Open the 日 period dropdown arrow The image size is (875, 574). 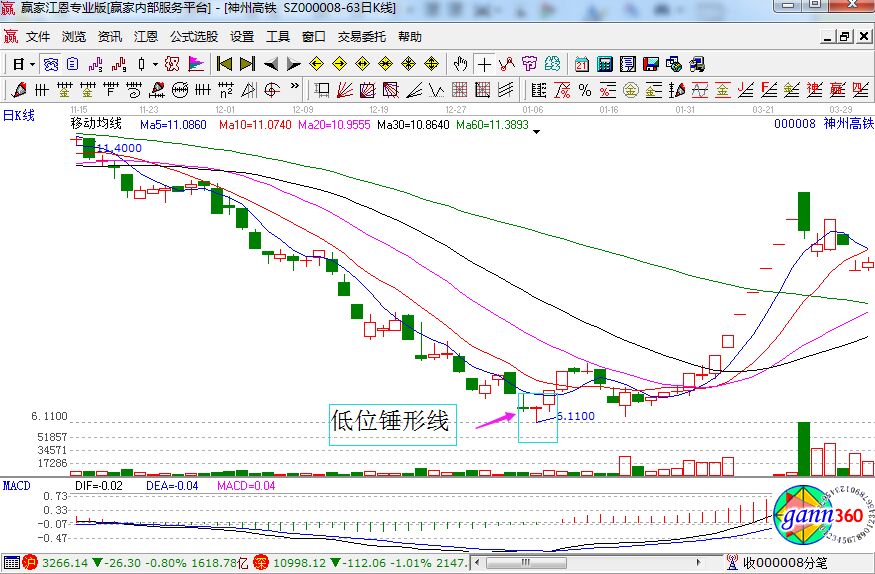pyautogui.click(x=32, y=64)
